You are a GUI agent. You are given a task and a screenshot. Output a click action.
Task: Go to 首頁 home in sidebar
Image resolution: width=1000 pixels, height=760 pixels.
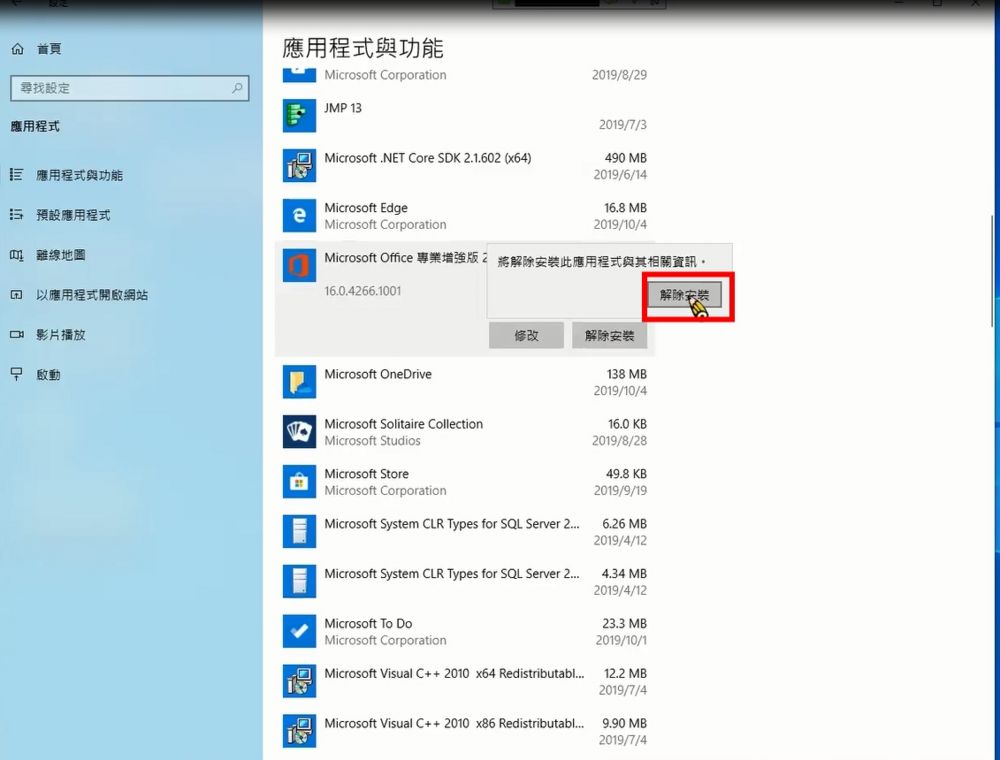(x=49, y=49)
